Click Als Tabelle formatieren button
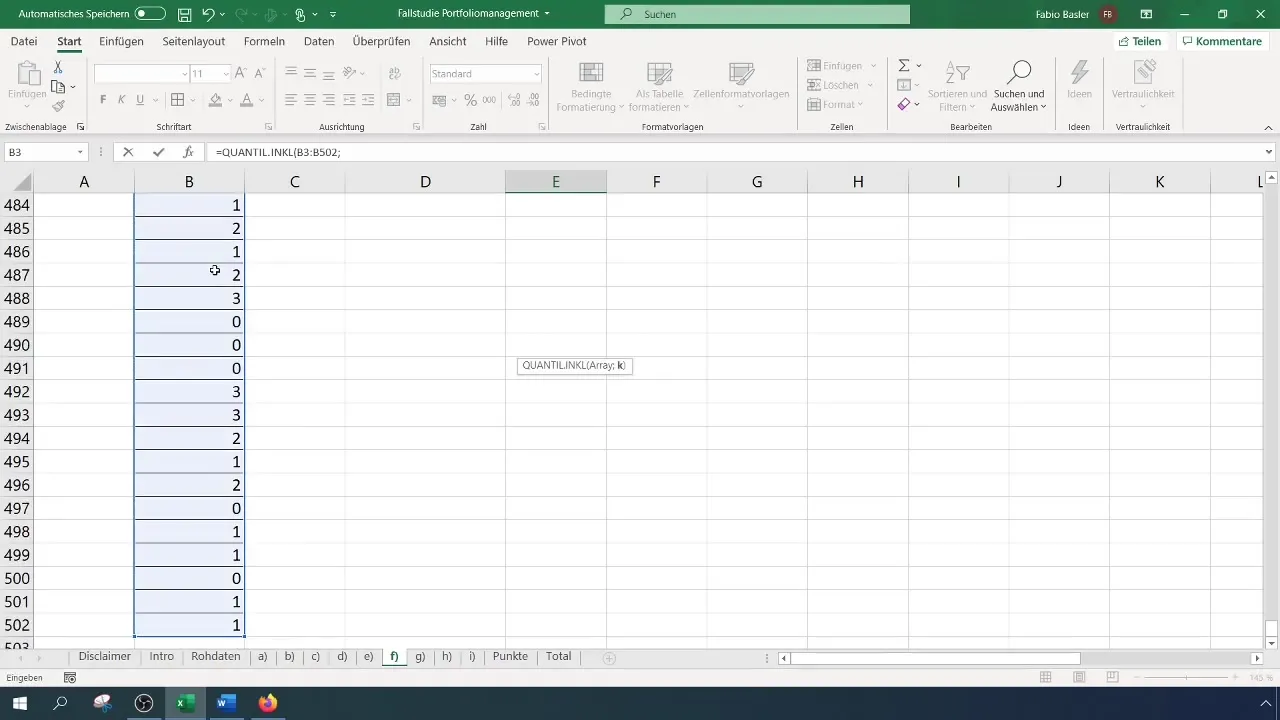1280x720 pixels. tap(659, 87)
